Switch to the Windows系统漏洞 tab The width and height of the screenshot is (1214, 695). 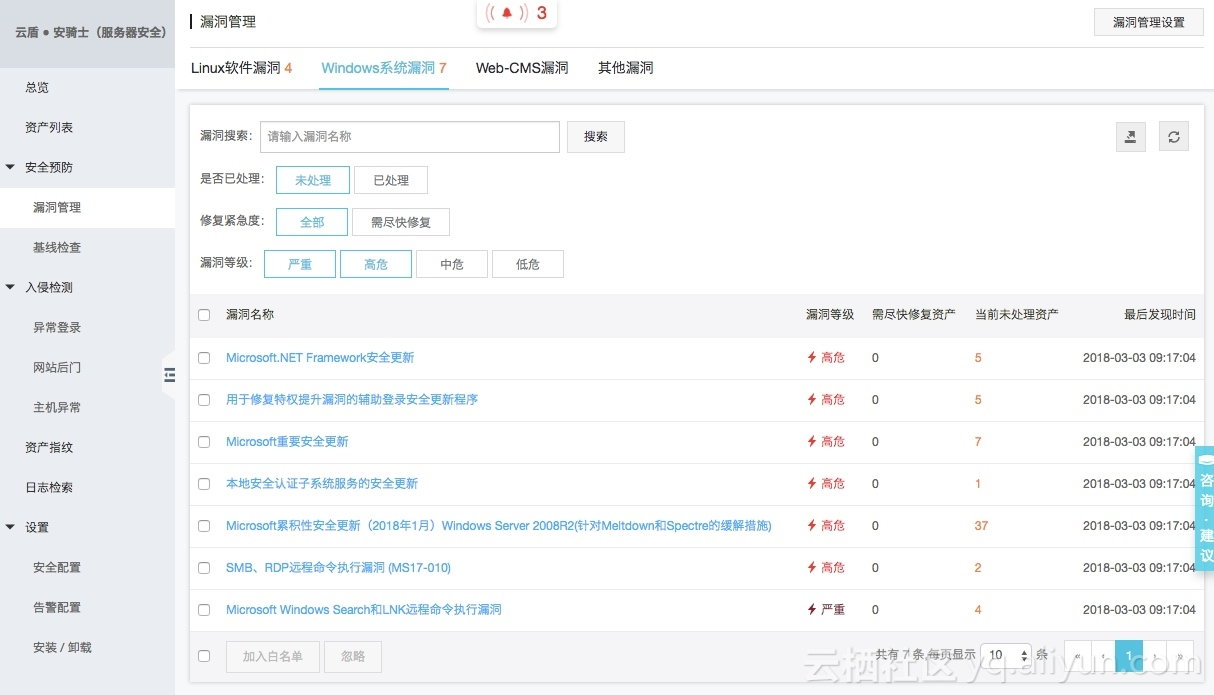(384, 68)
